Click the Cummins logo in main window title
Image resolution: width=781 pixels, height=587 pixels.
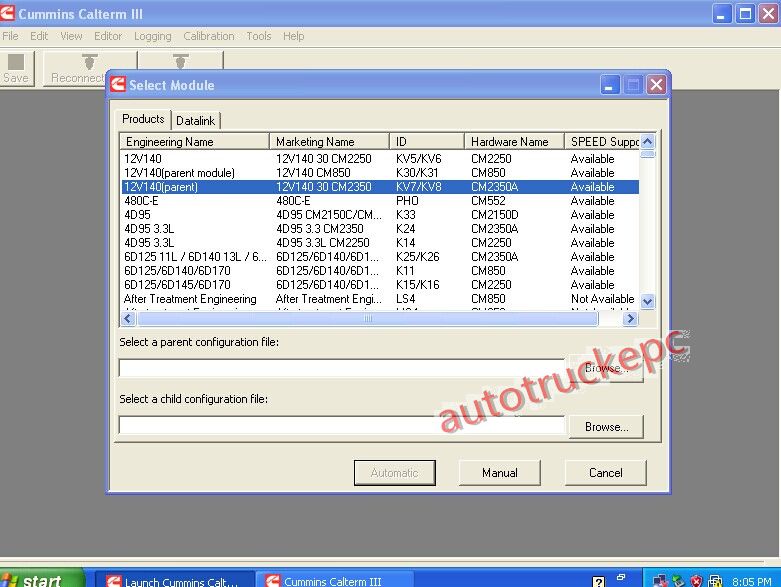coord(7,13)
